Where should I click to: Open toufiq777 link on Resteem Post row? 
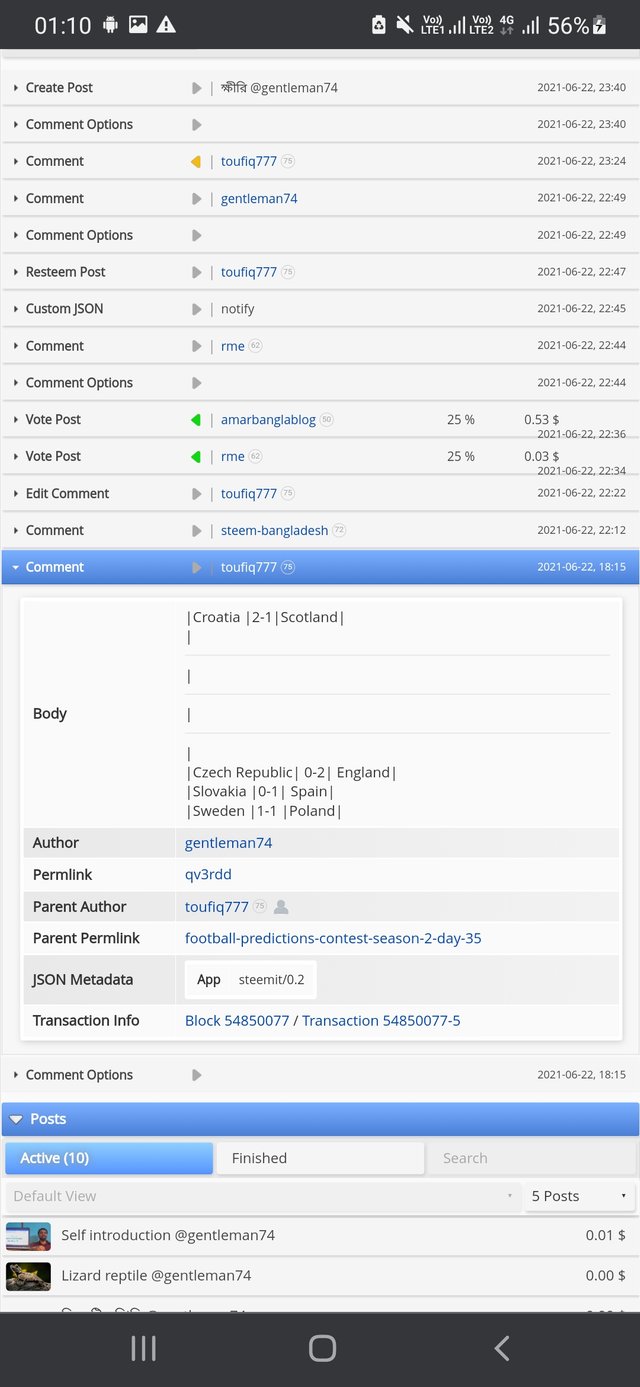pyautogui.click(x=249, y=272)
